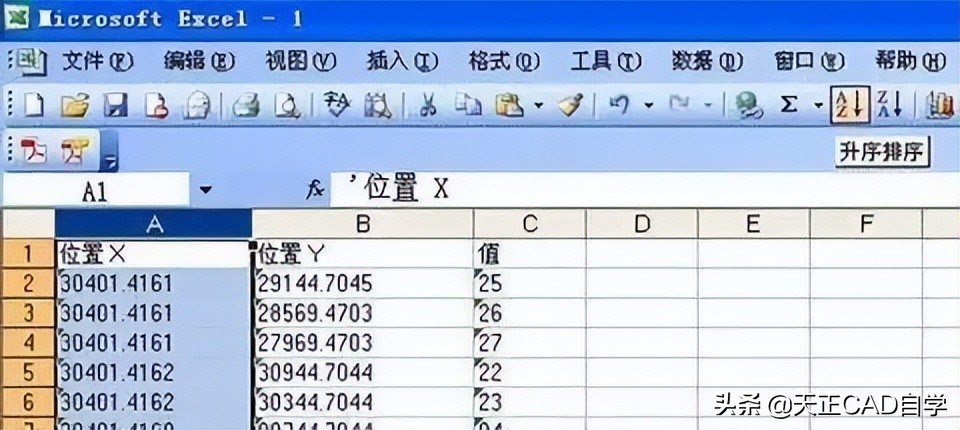Click the workbook document icon beside 文件
Viewport: 960px width, 430px height.
point(31,61)
